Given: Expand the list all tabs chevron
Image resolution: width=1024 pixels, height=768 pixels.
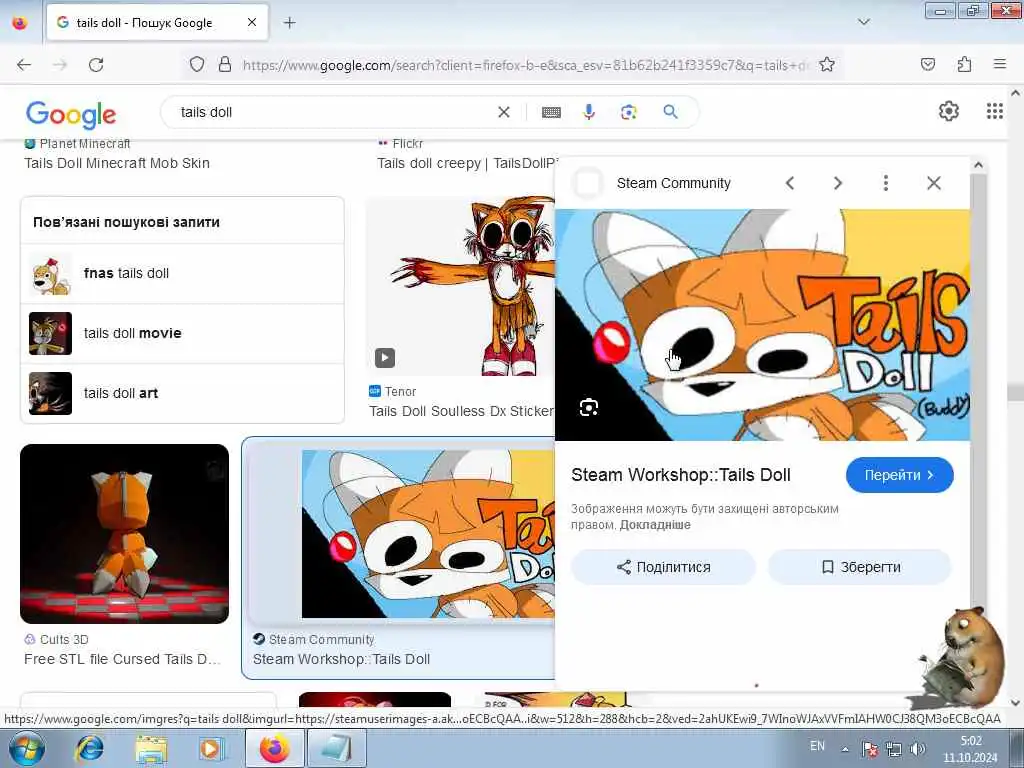Looking at the screenshot, I should tap(863, 22).
